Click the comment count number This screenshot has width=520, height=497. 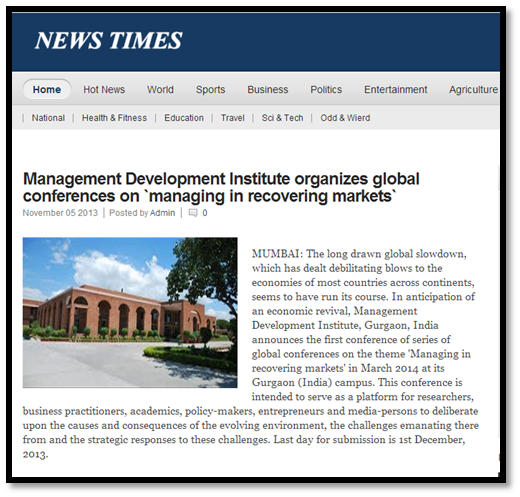click(205, 213)
